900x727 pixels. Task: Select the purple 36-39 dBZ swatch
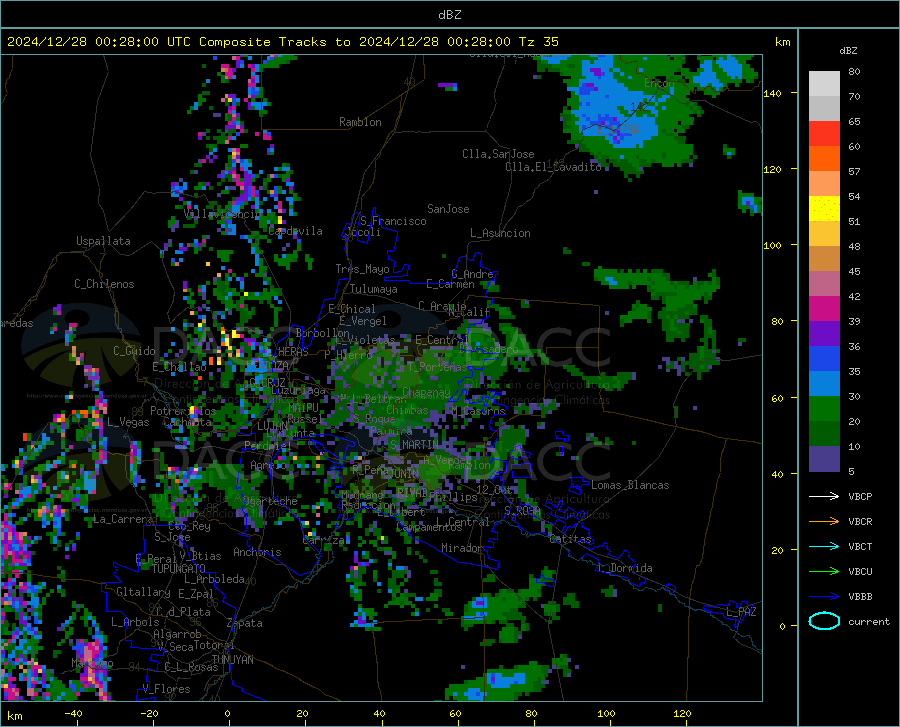[x=824, y=334]
